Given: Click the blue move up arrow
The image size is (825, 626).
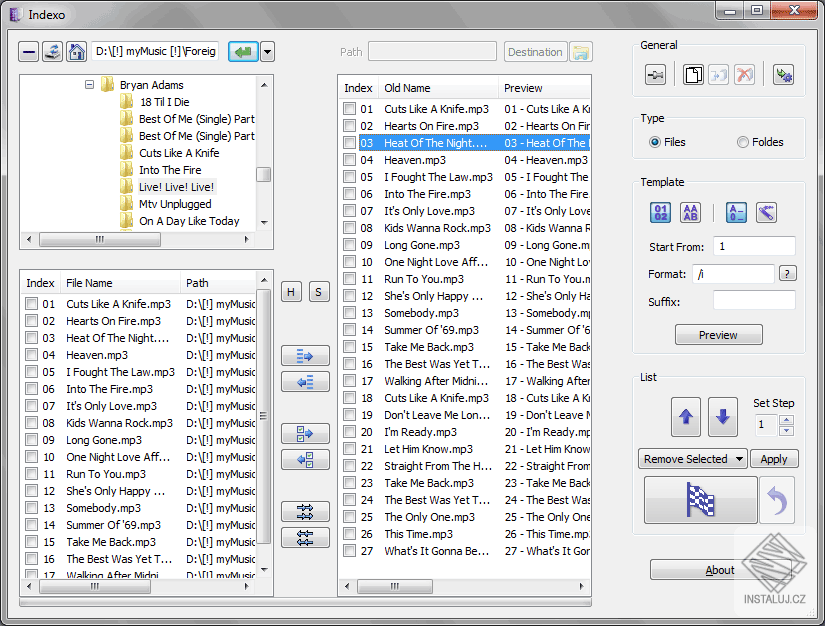Looking at the screenshot, I should (685, 417).
